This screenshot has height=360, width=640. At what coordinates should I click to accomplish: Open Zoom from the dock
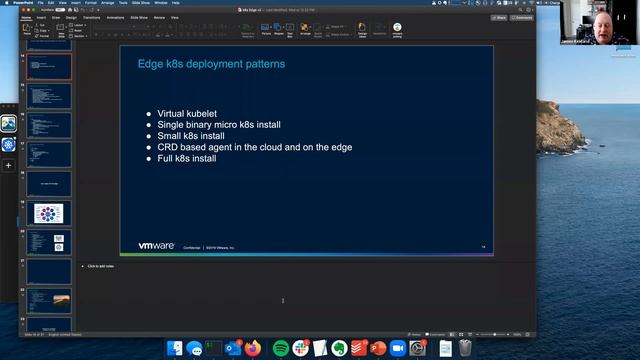coord(398,348)
